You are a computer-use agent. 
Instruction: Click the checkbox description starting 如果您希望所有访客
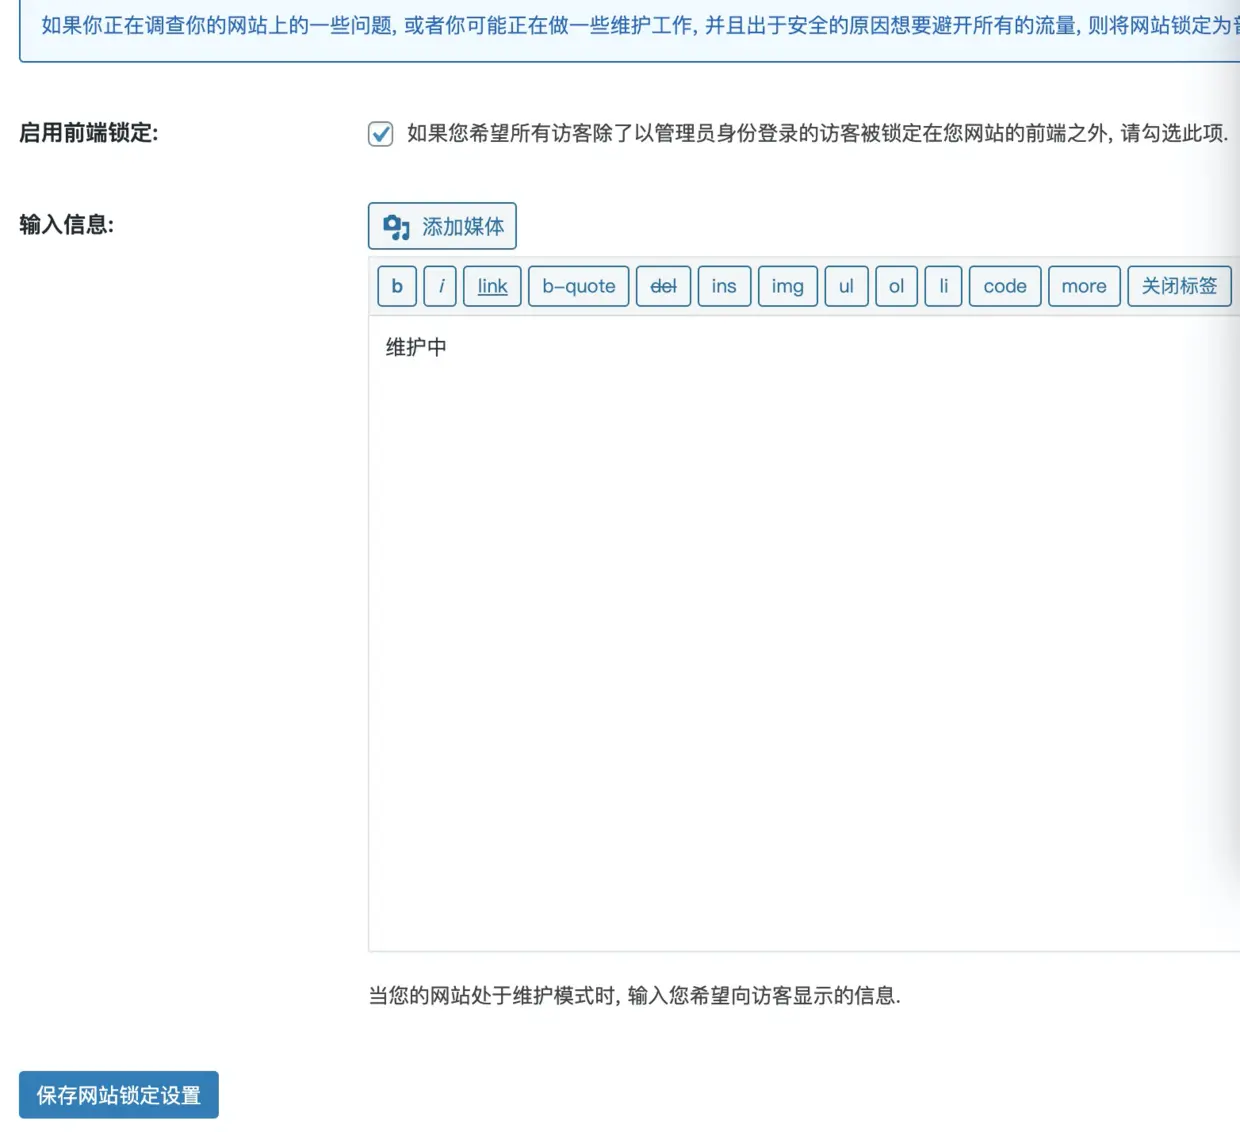817,133
